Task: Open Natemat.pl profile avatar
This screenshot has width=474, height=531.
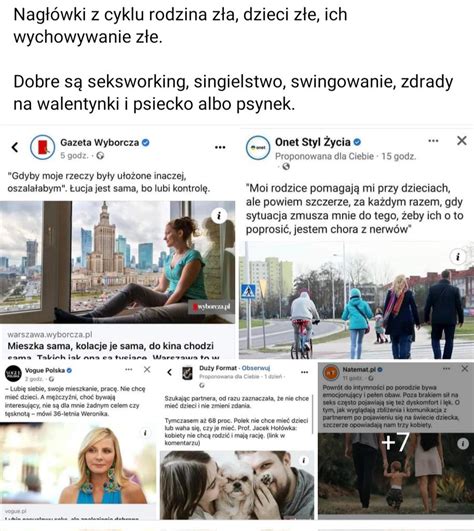Action: 331,373
